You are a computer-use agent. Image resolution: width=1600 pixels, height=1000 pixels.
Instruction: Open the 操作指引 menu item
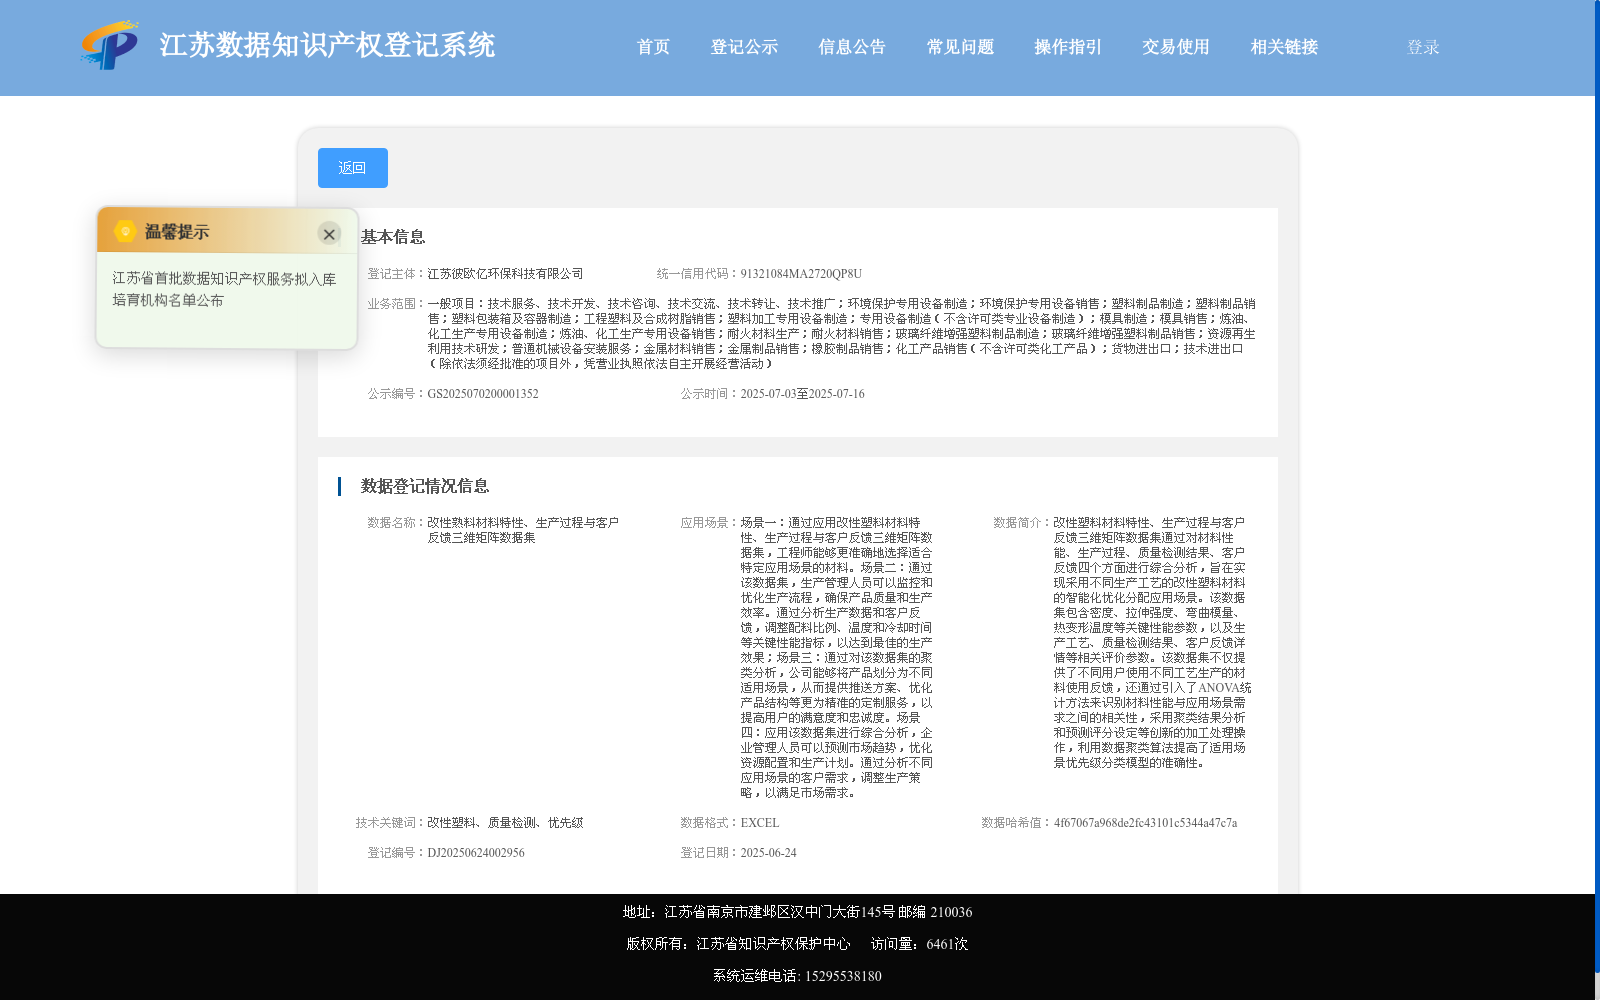pyautogui.click(x=1068, y=47)
